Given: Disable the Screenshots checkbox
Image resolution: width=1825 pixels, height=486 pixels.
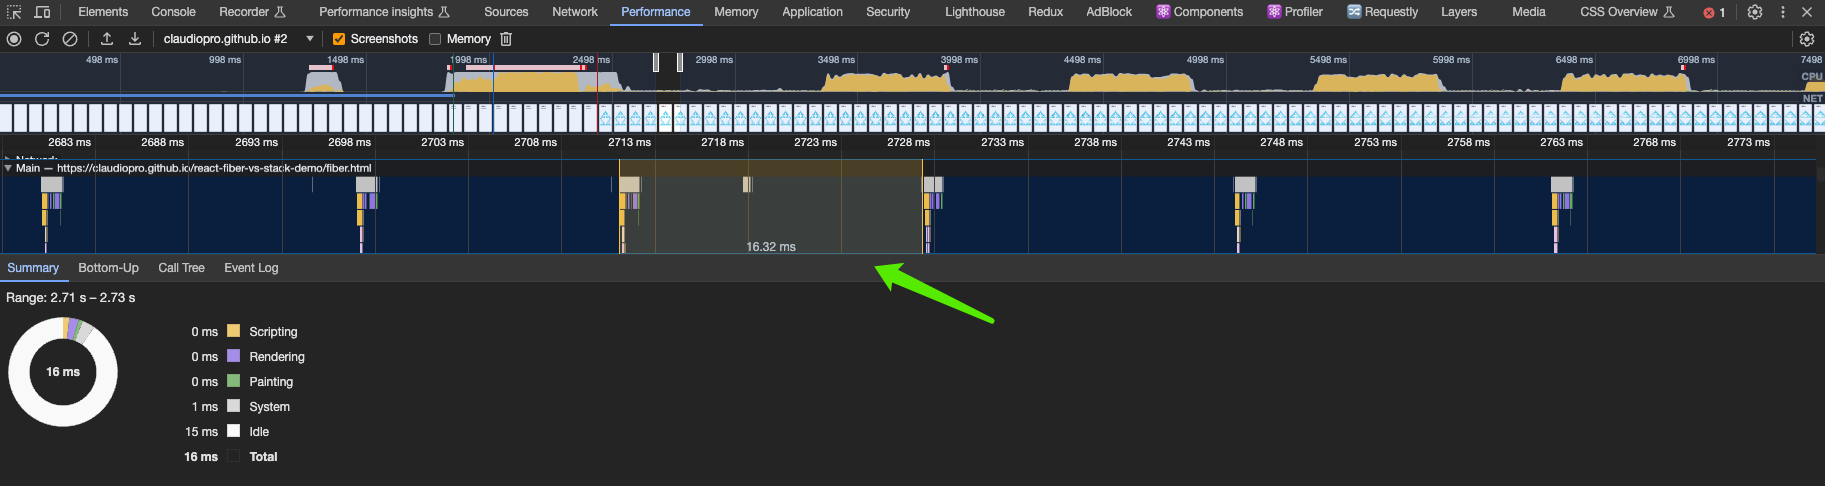Looking at the screenshot, I should click(339, 39).
